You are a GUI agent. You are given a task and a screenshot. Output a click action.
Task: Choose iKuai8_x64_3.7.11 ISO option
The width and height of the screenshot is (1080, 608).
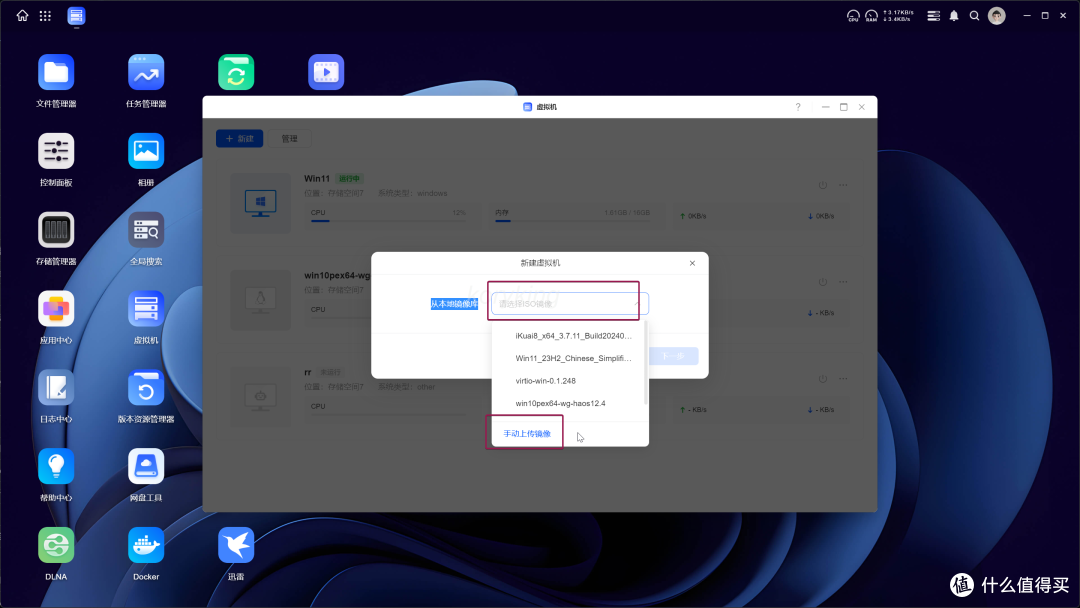[x=570, y=336]
